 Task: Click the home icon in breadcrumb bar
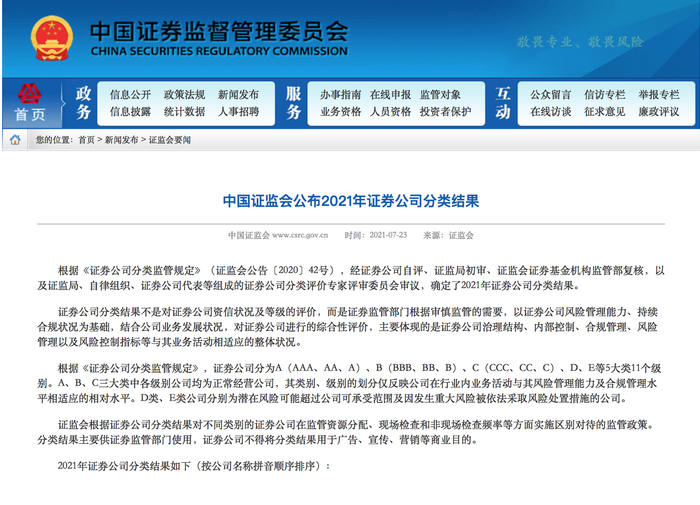pyautogui.click(x=15, y=140)
